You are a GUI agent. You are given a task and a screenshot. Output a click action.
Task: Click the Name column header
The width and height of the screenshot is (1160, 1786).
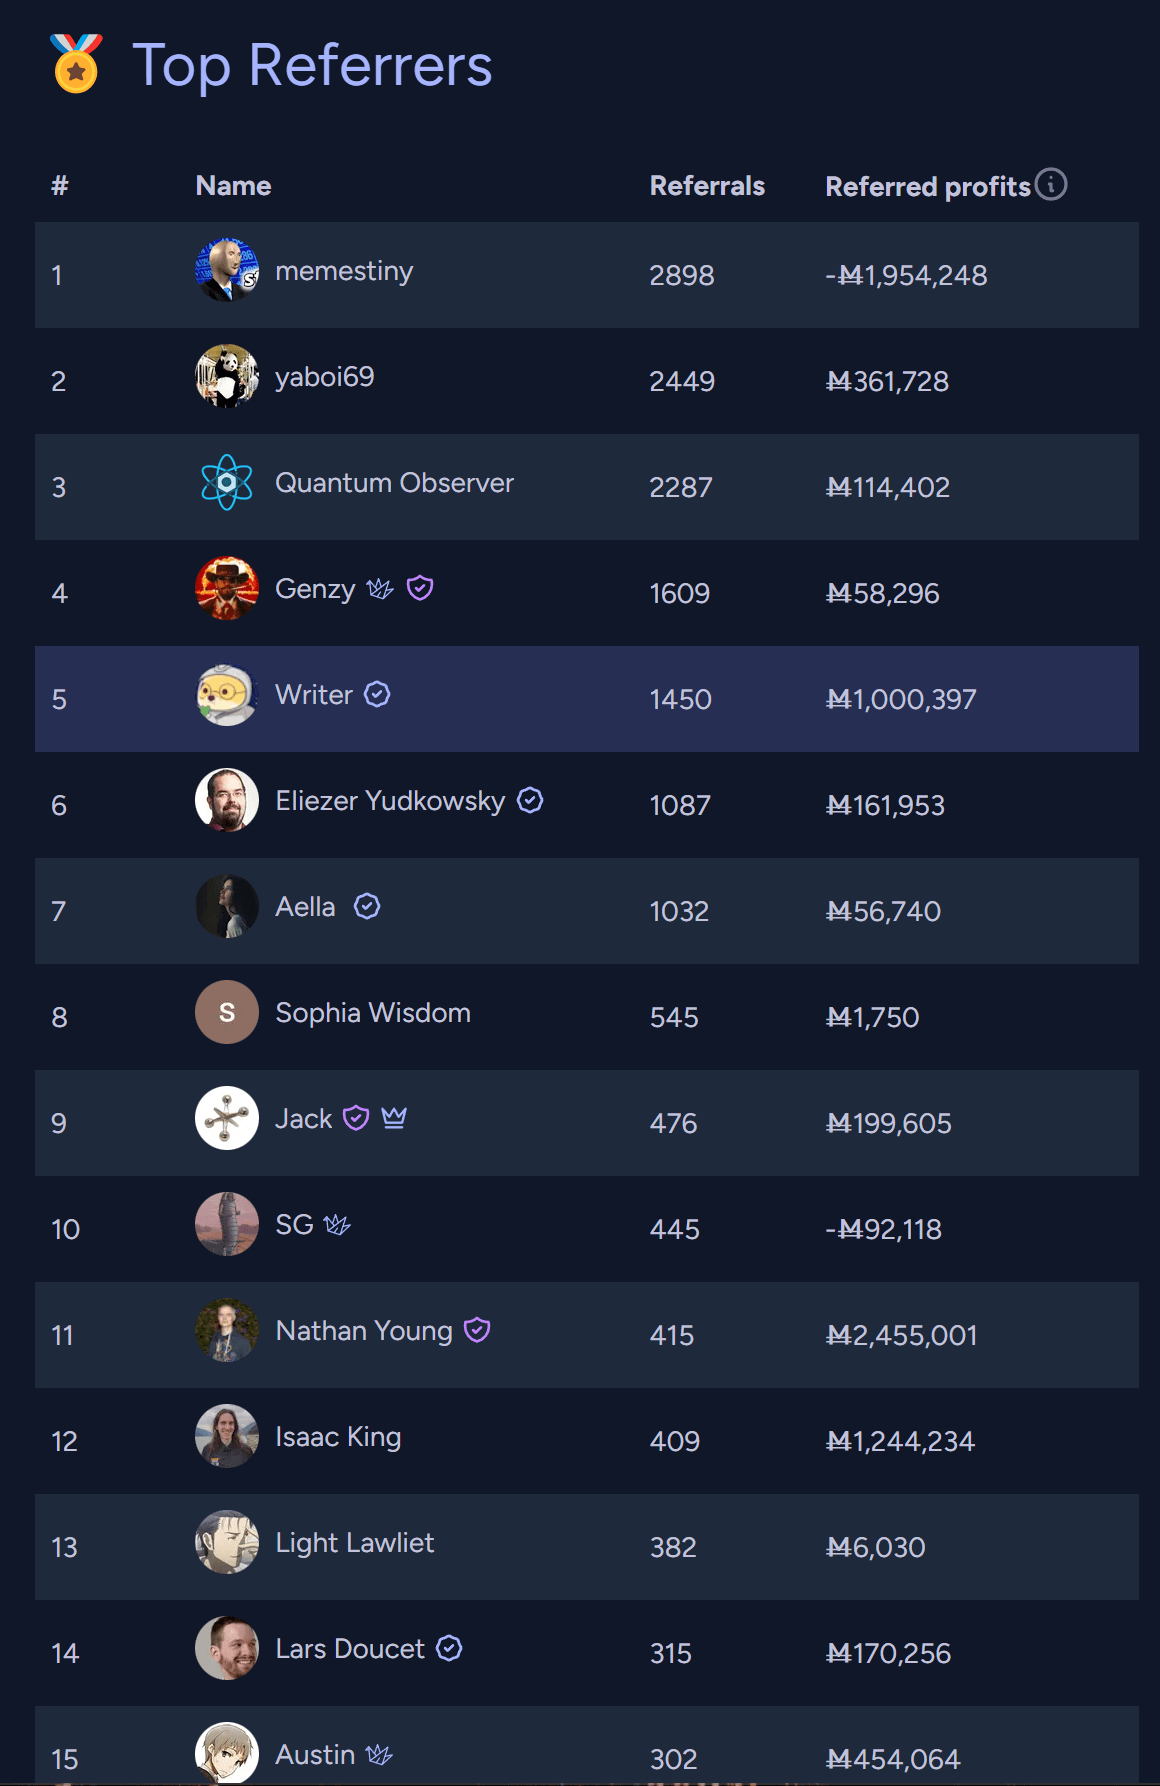[233, 186]
